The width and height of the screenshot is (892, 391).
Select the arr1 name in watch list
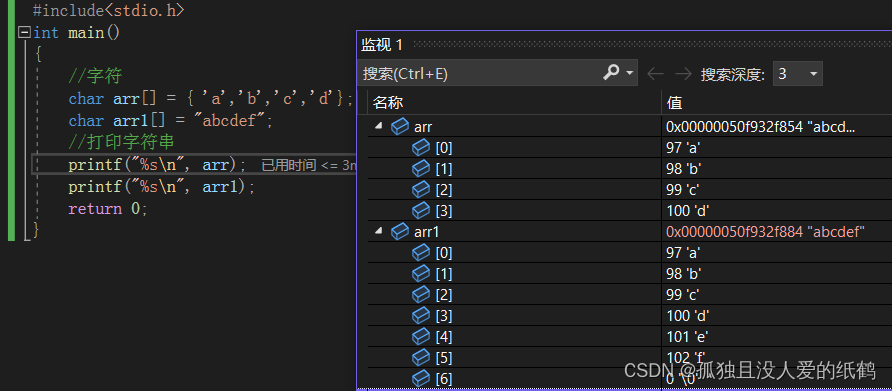[x=427, y=232]
